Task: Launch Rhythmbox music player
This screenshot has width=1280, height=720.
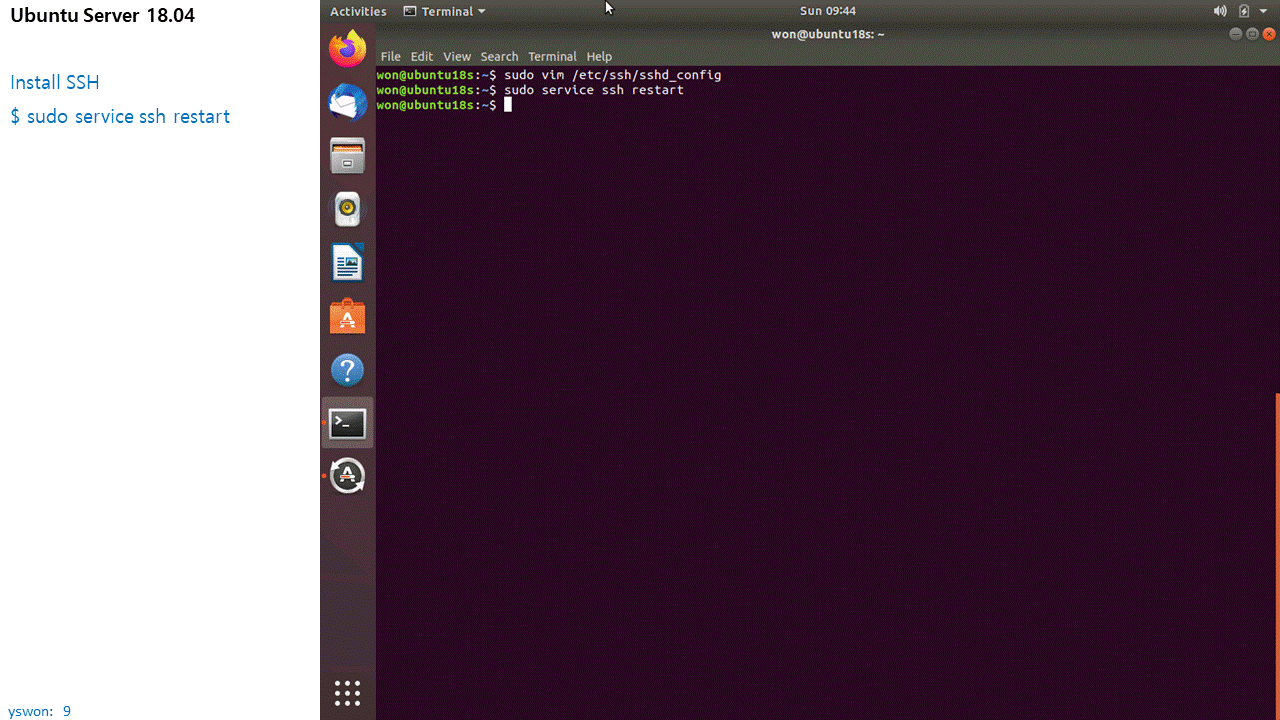Action: 348,209
